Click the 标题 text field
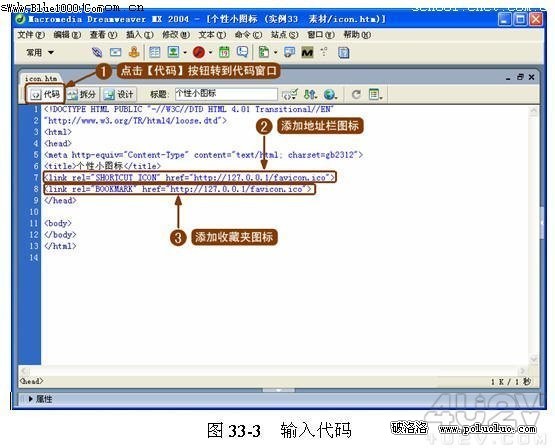Screen dimensions: 555x448 point(226,94)
